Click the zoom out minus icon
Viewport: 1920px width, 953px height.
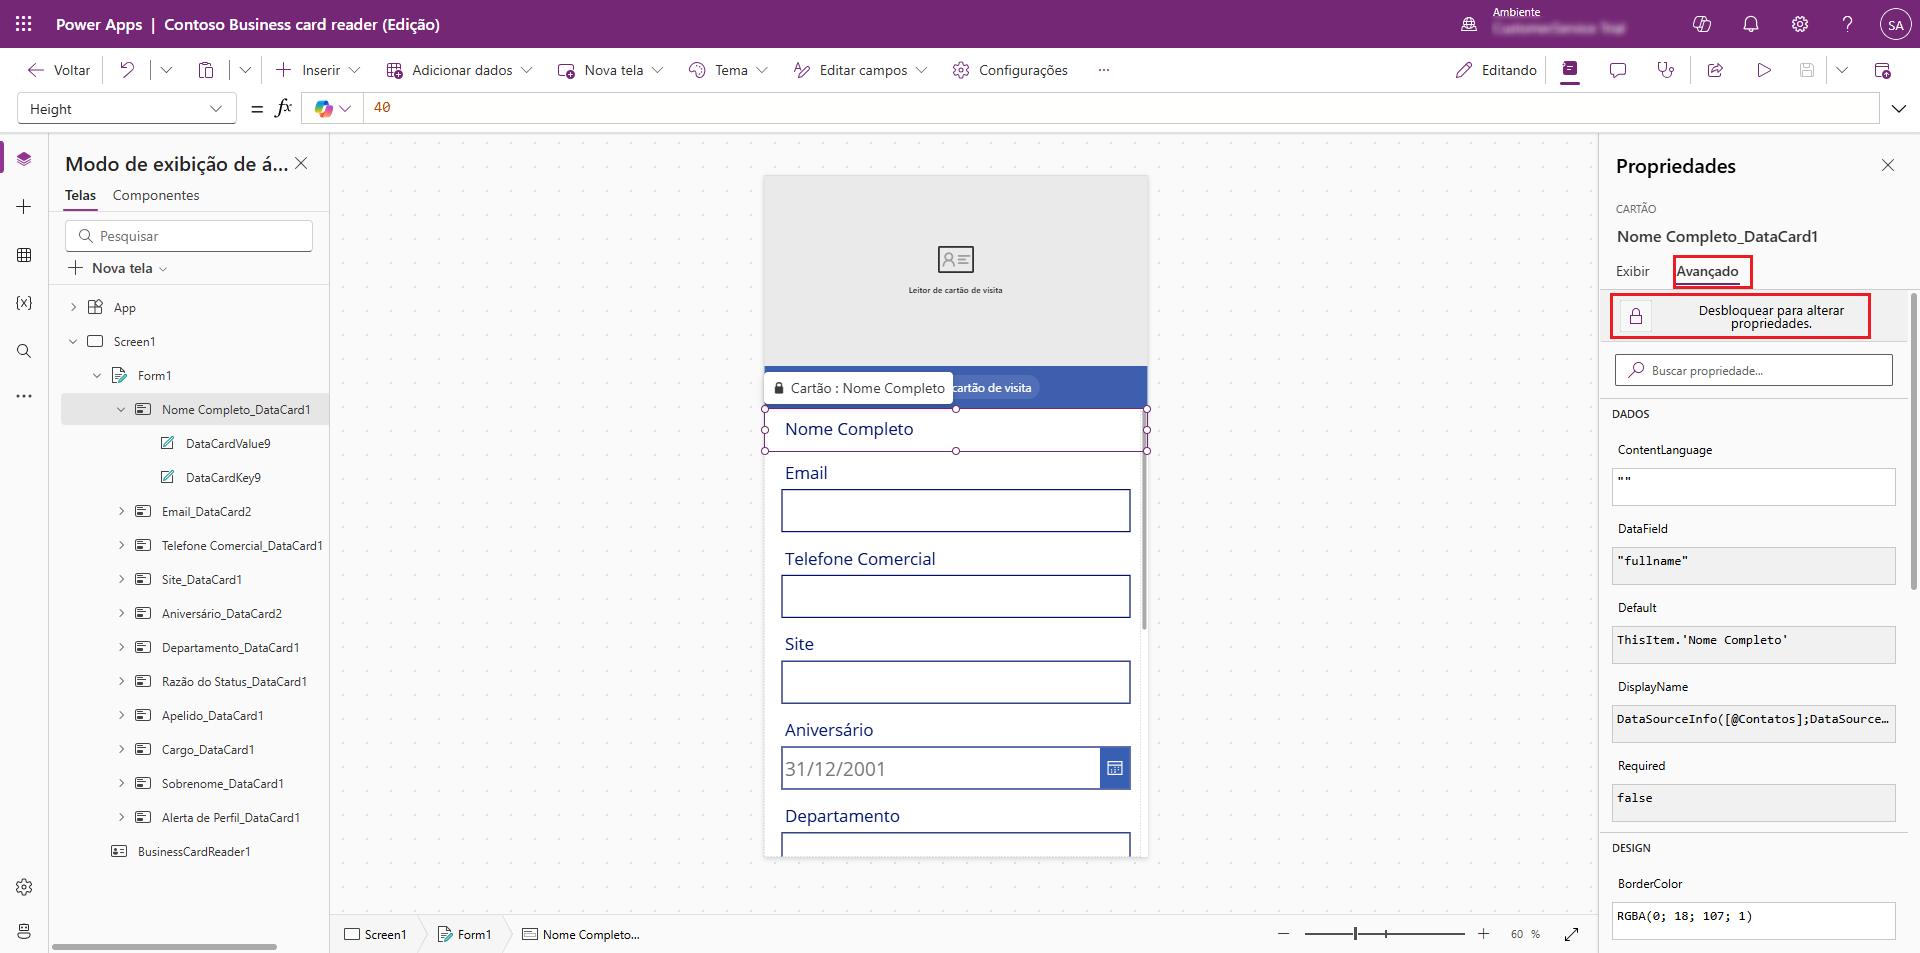point(1283,934)
